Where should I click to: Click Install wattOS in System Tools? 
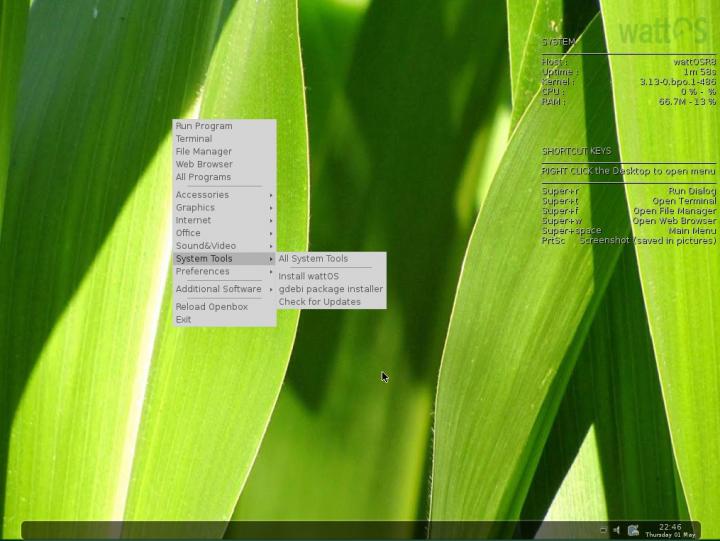[x=309, y=276]
